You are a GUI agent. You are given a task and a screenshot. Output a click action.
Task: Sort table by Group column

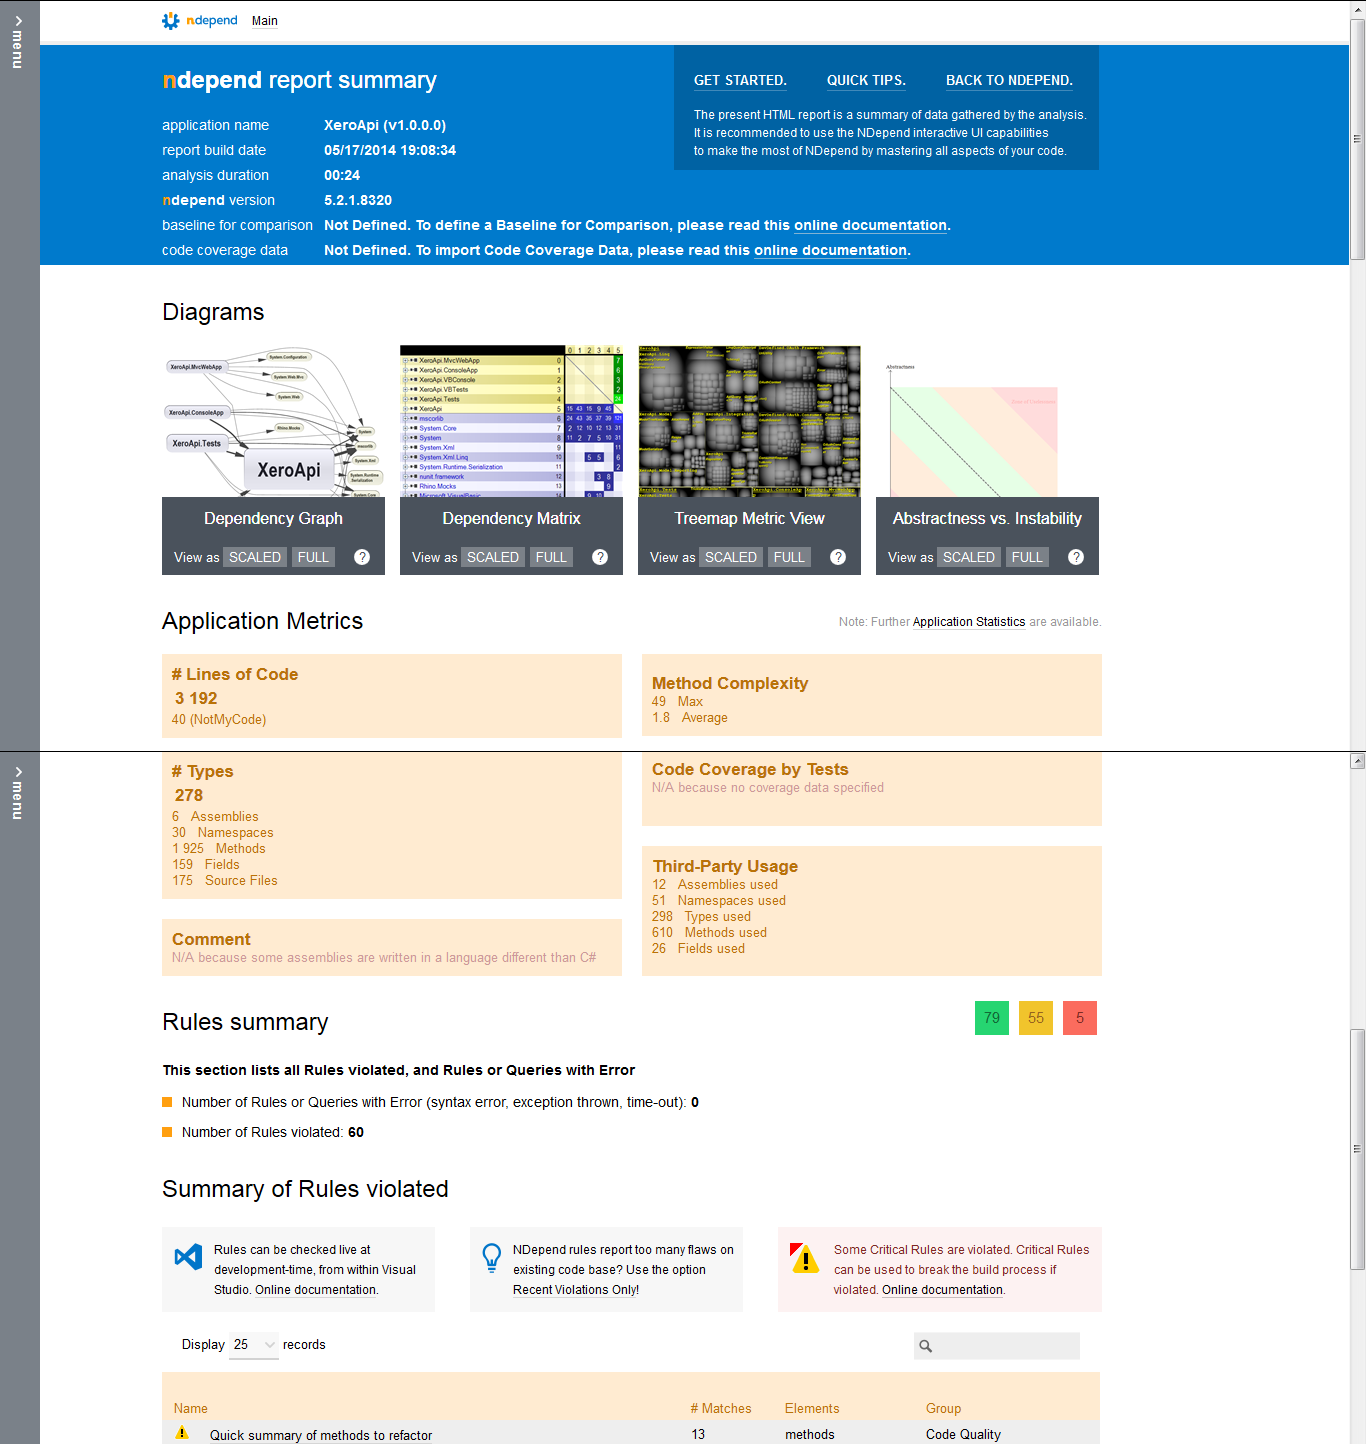(x=943, y=1408)
